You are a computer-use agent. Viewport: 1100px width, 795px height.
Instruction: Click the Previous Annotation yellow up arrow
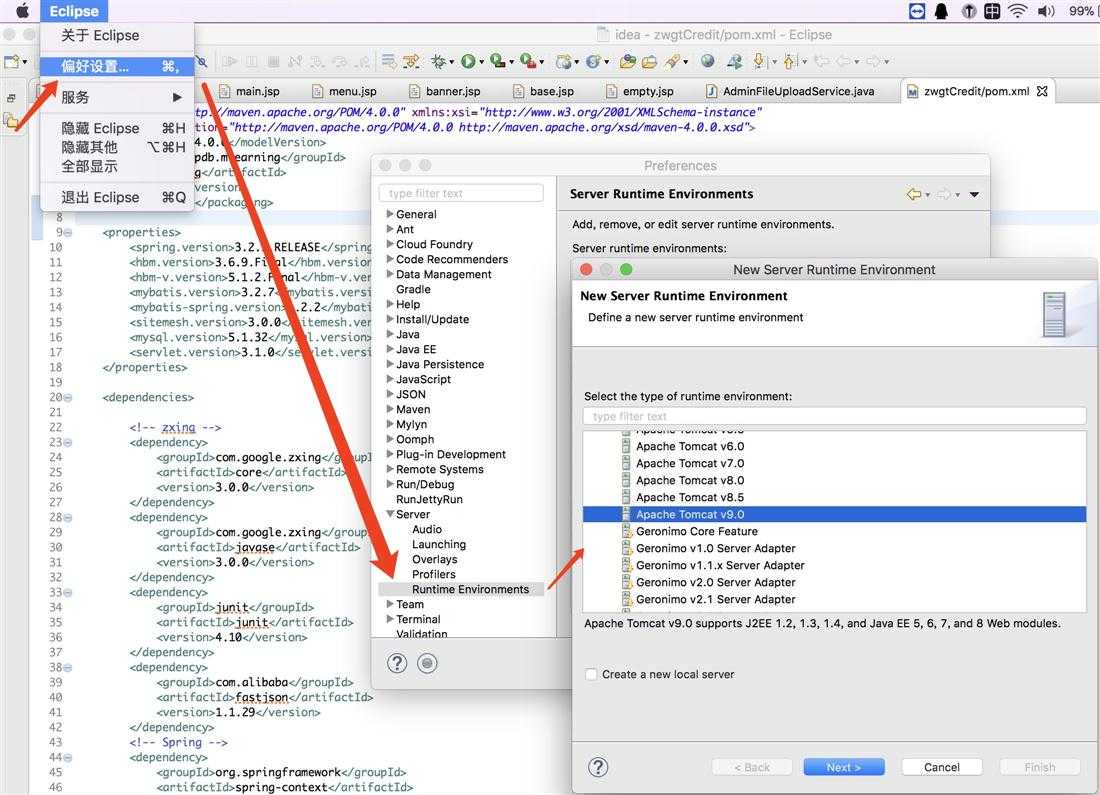click(789, 62)
